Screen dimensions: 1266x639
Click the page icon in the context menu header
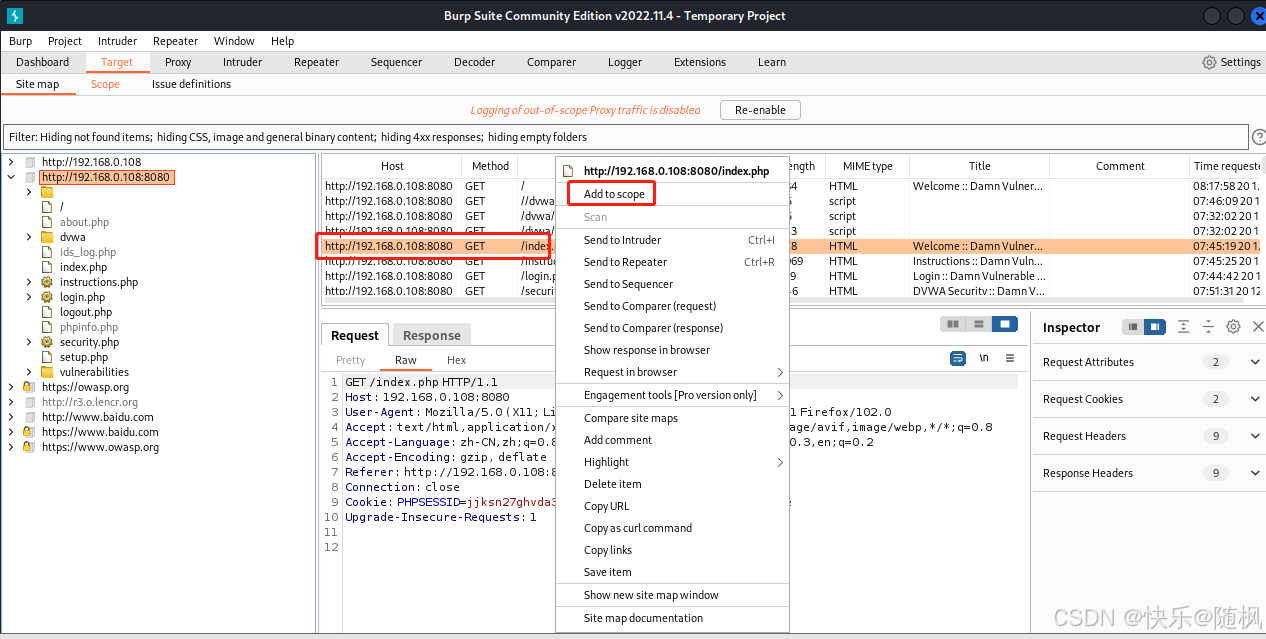(569, 171)
